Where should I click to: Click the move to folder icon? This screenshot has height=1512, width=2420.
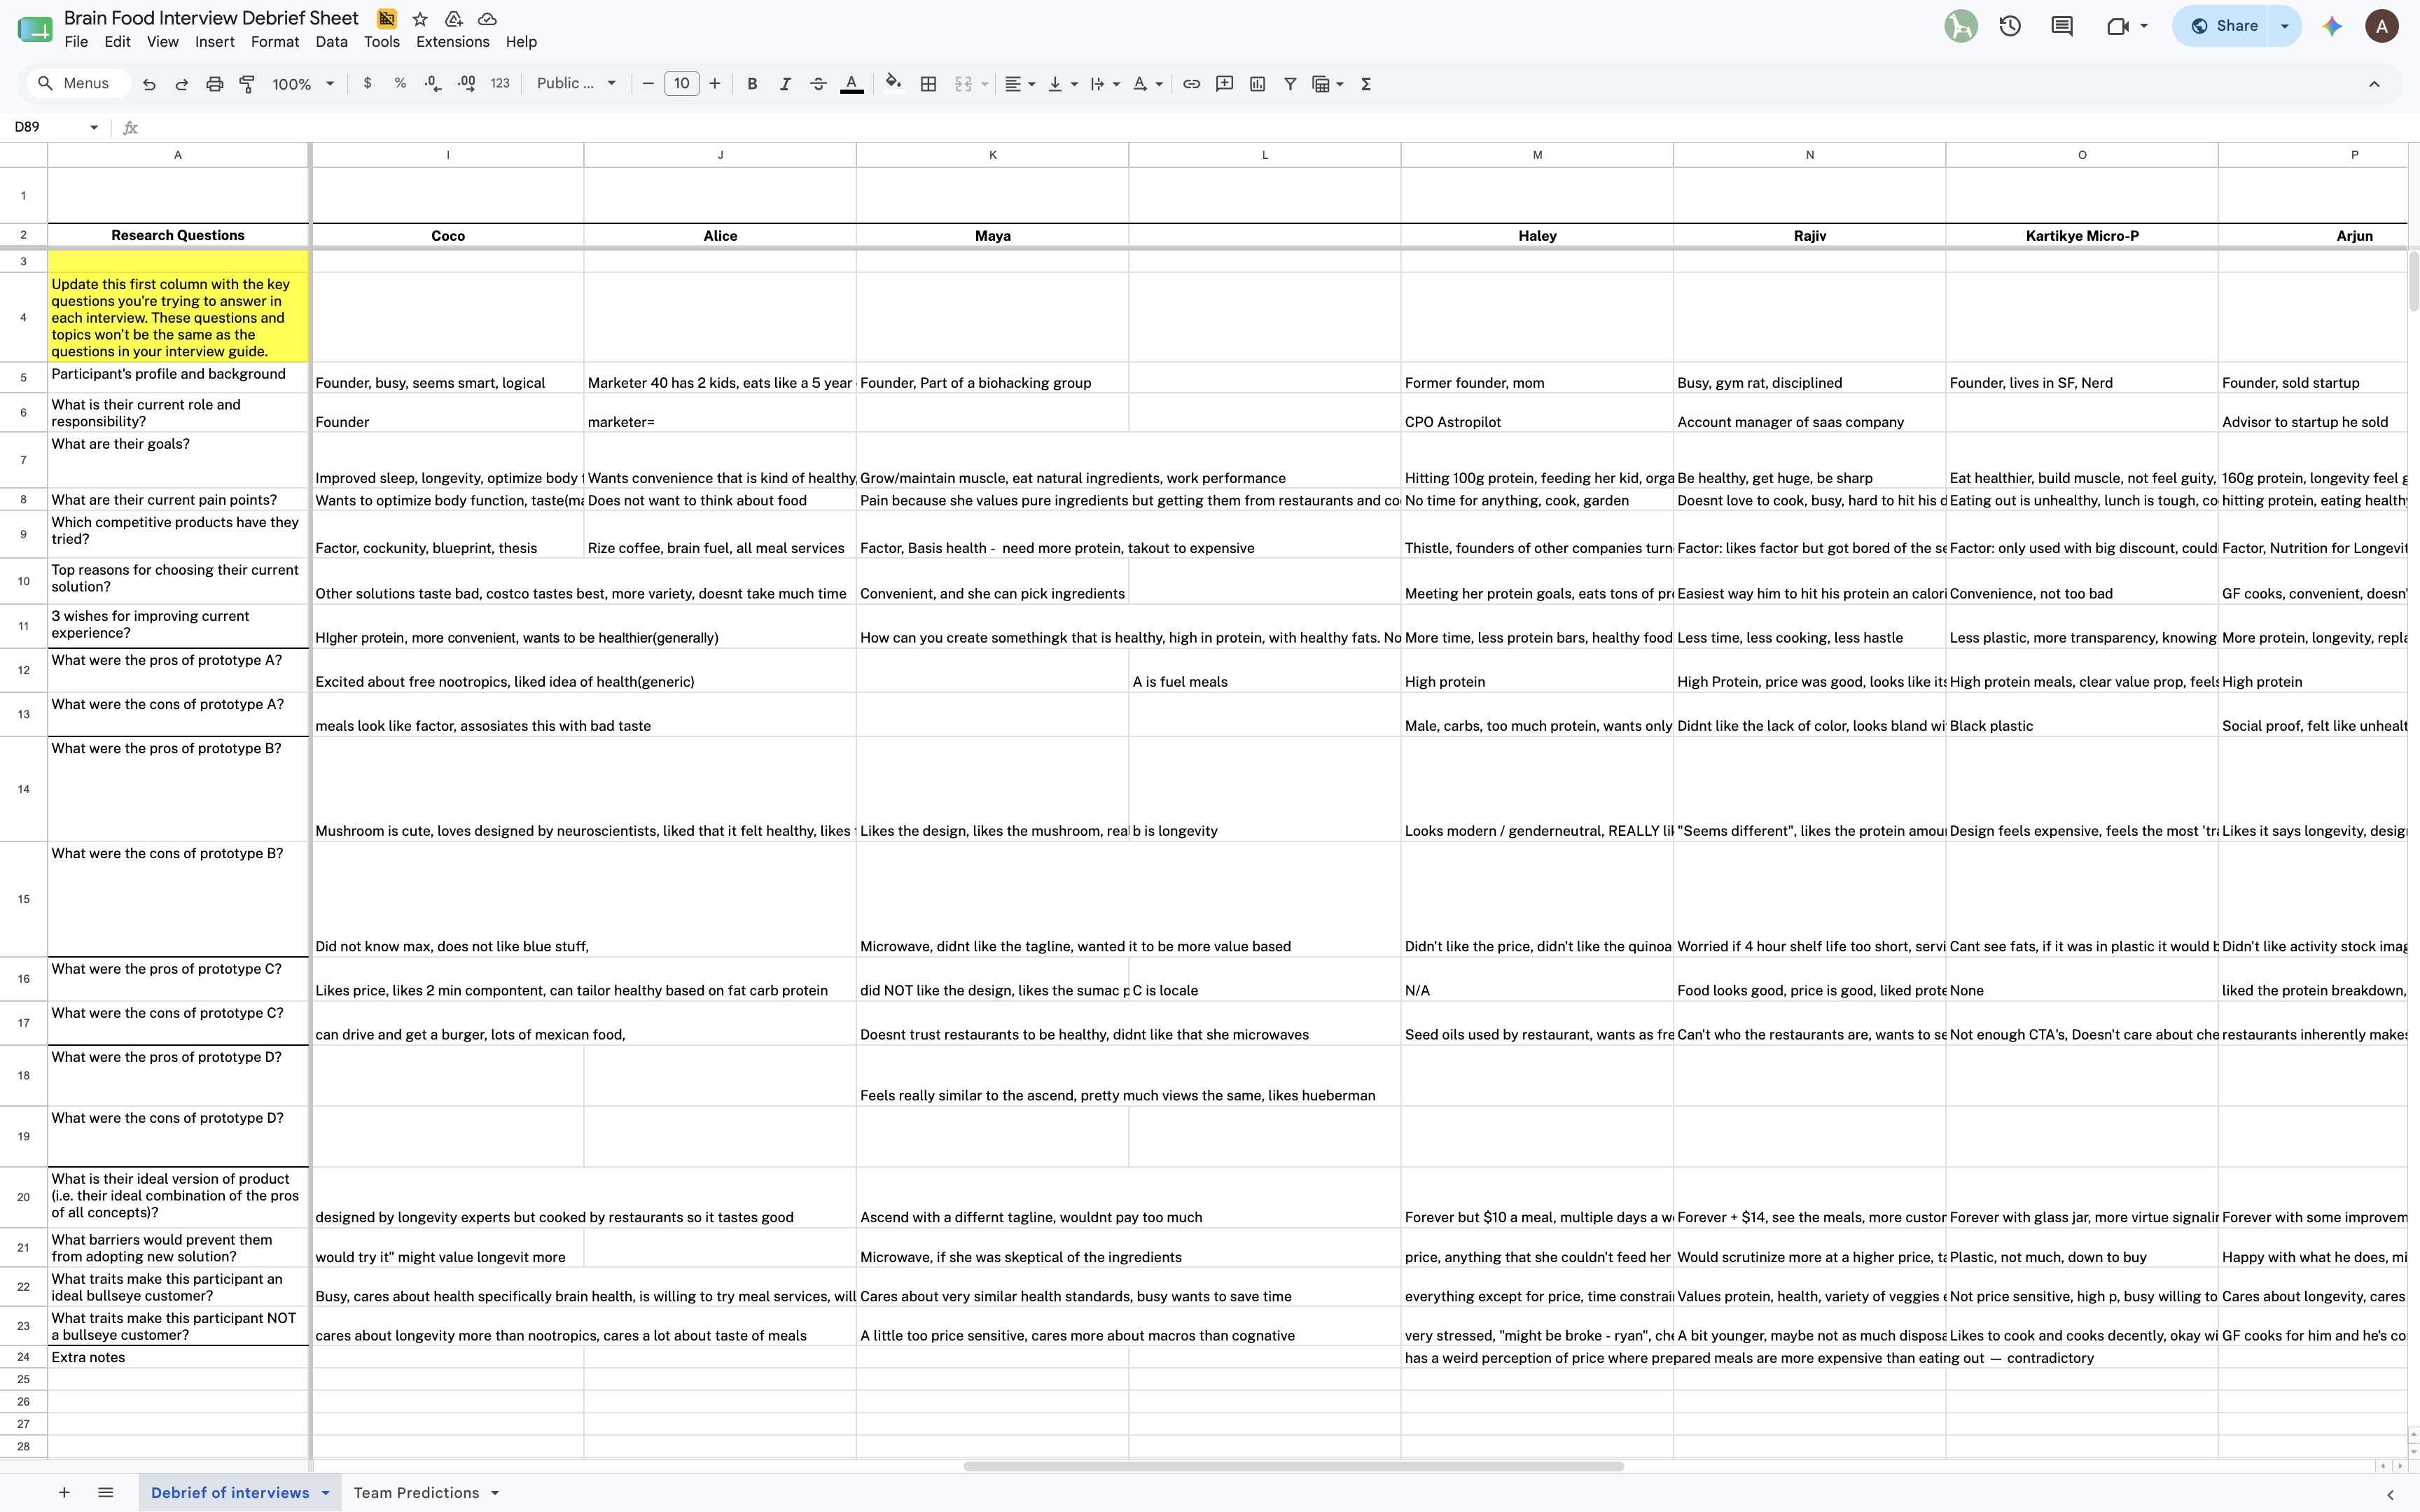pyautogui.click(x=454, y=19)
